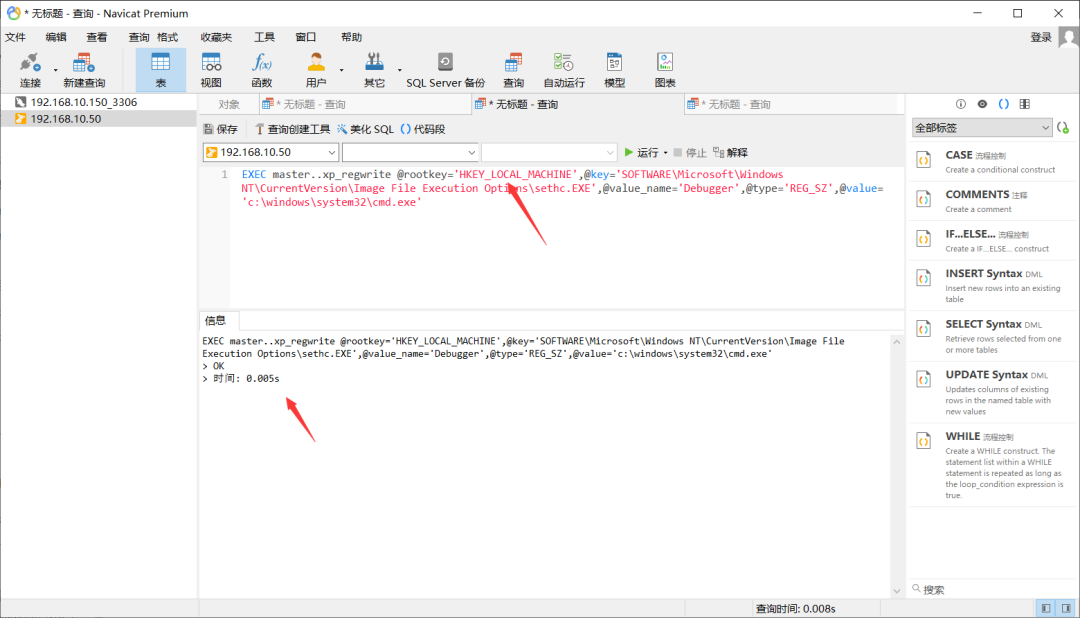The width and height of the screenshot is (1080, 618).
Task: Open the View (查看) menu
Action: click(x=96, y=37)
